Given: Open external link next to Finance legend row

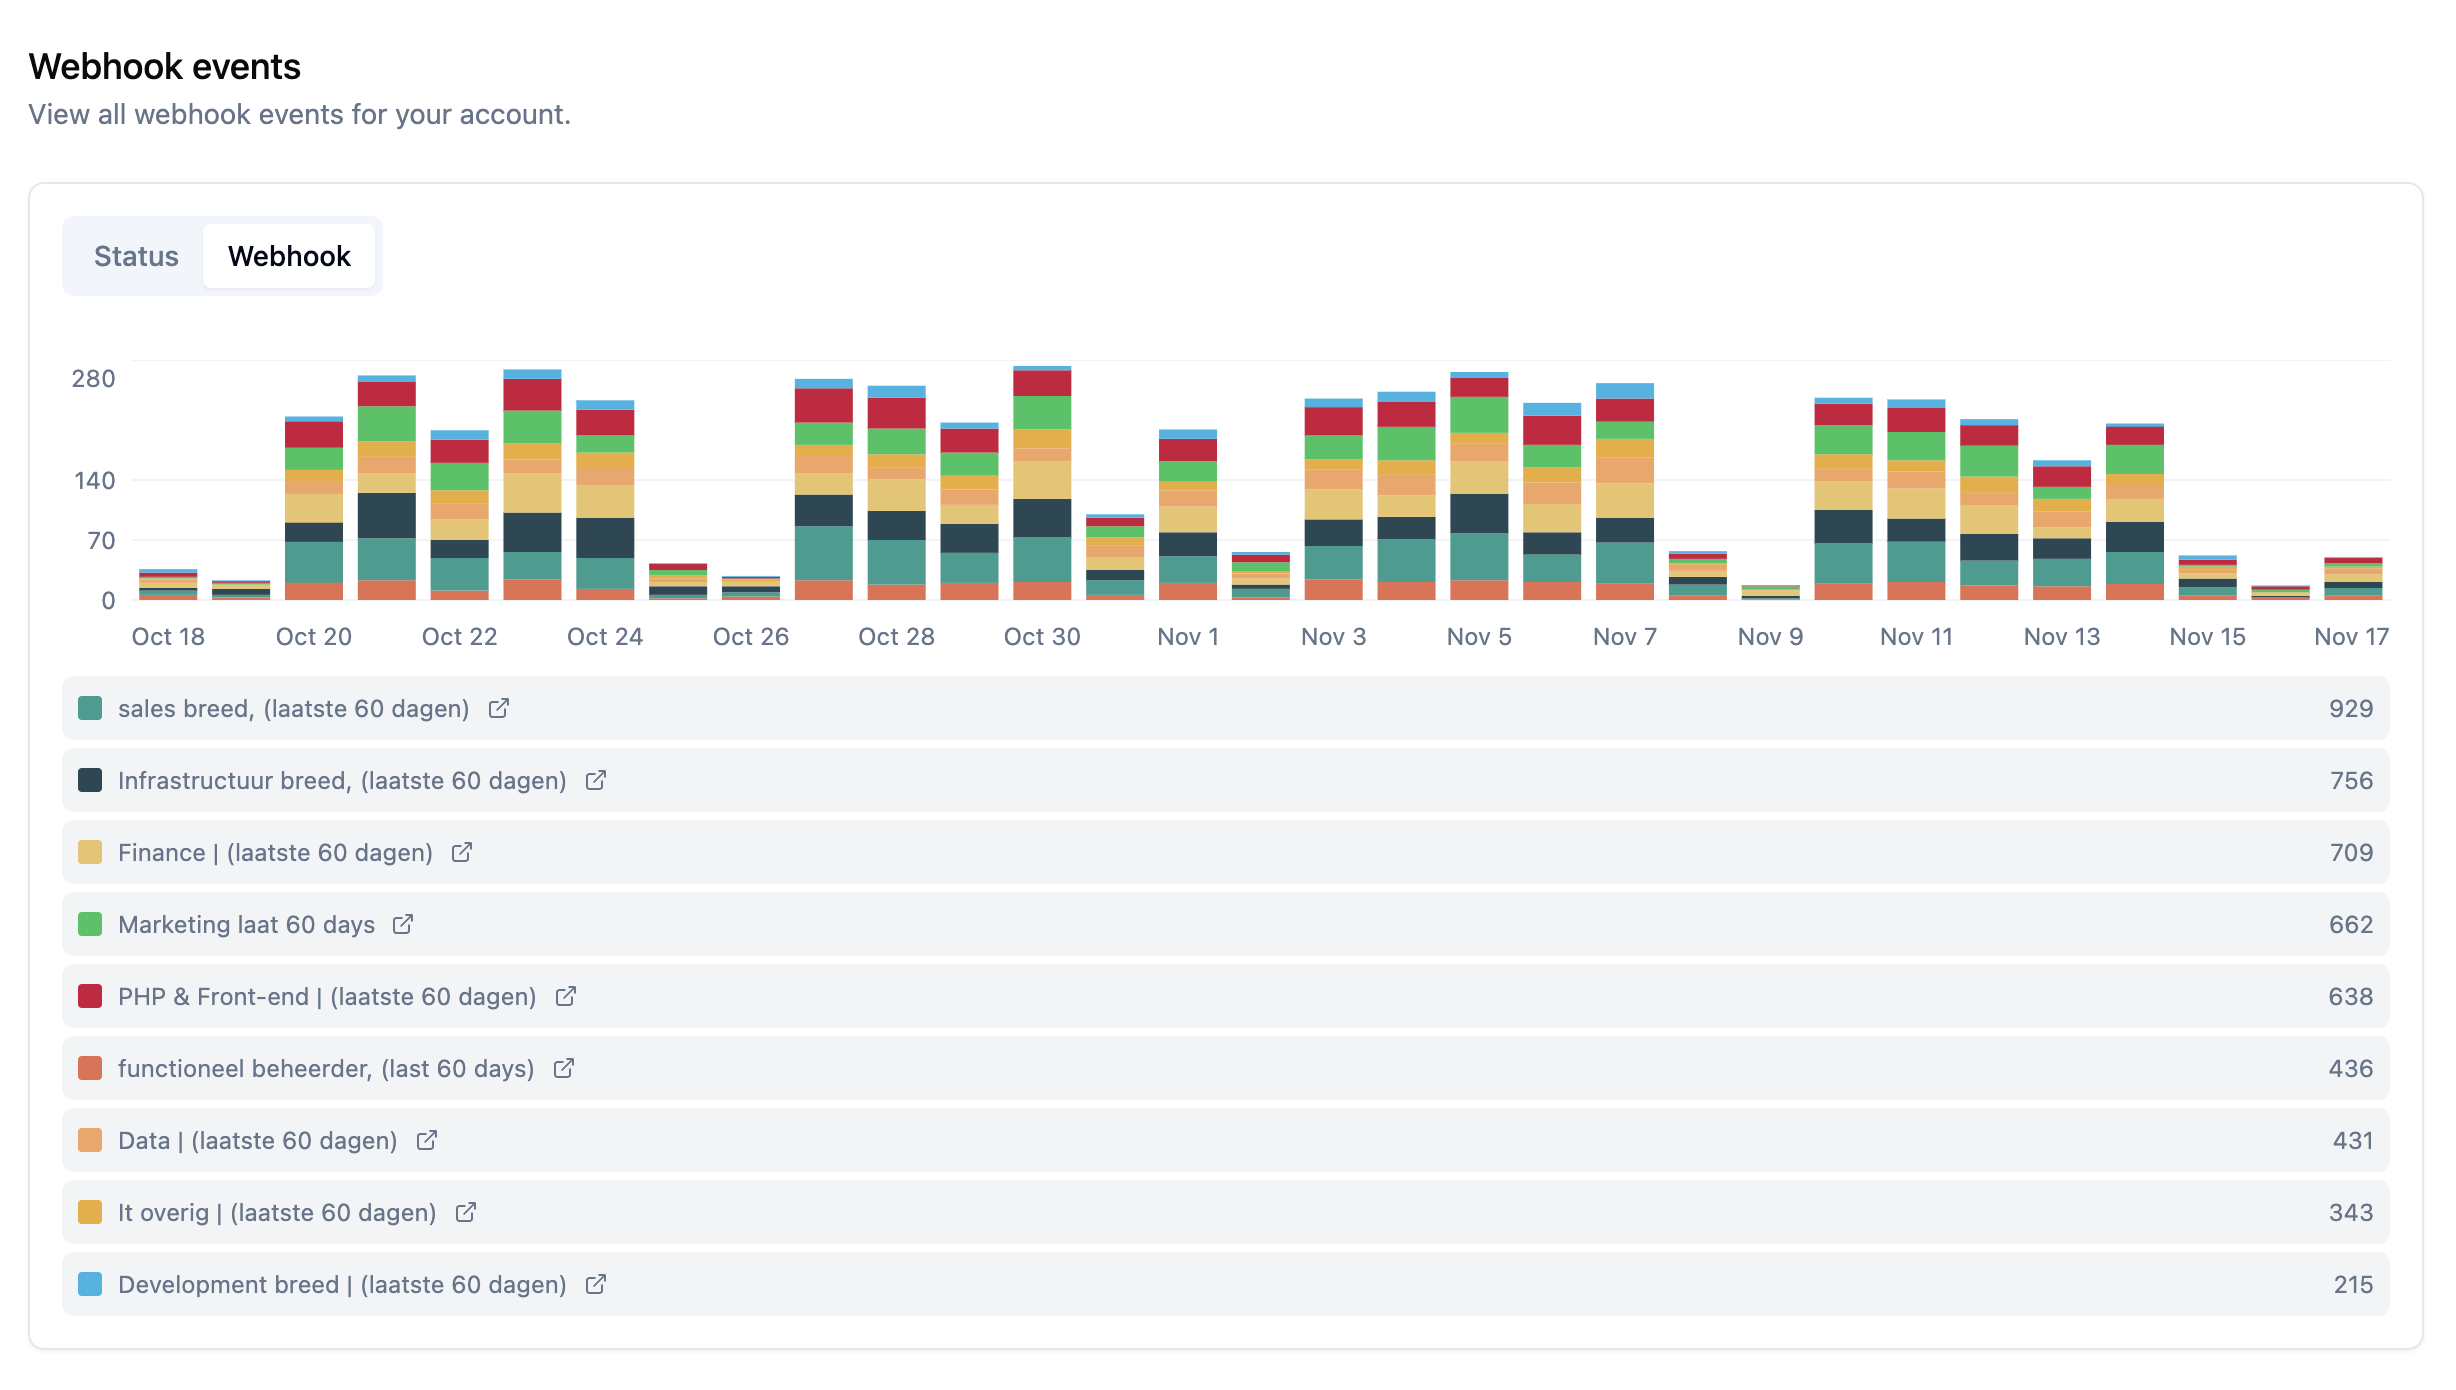Looking at the screenshot, I should pos(461,852).
